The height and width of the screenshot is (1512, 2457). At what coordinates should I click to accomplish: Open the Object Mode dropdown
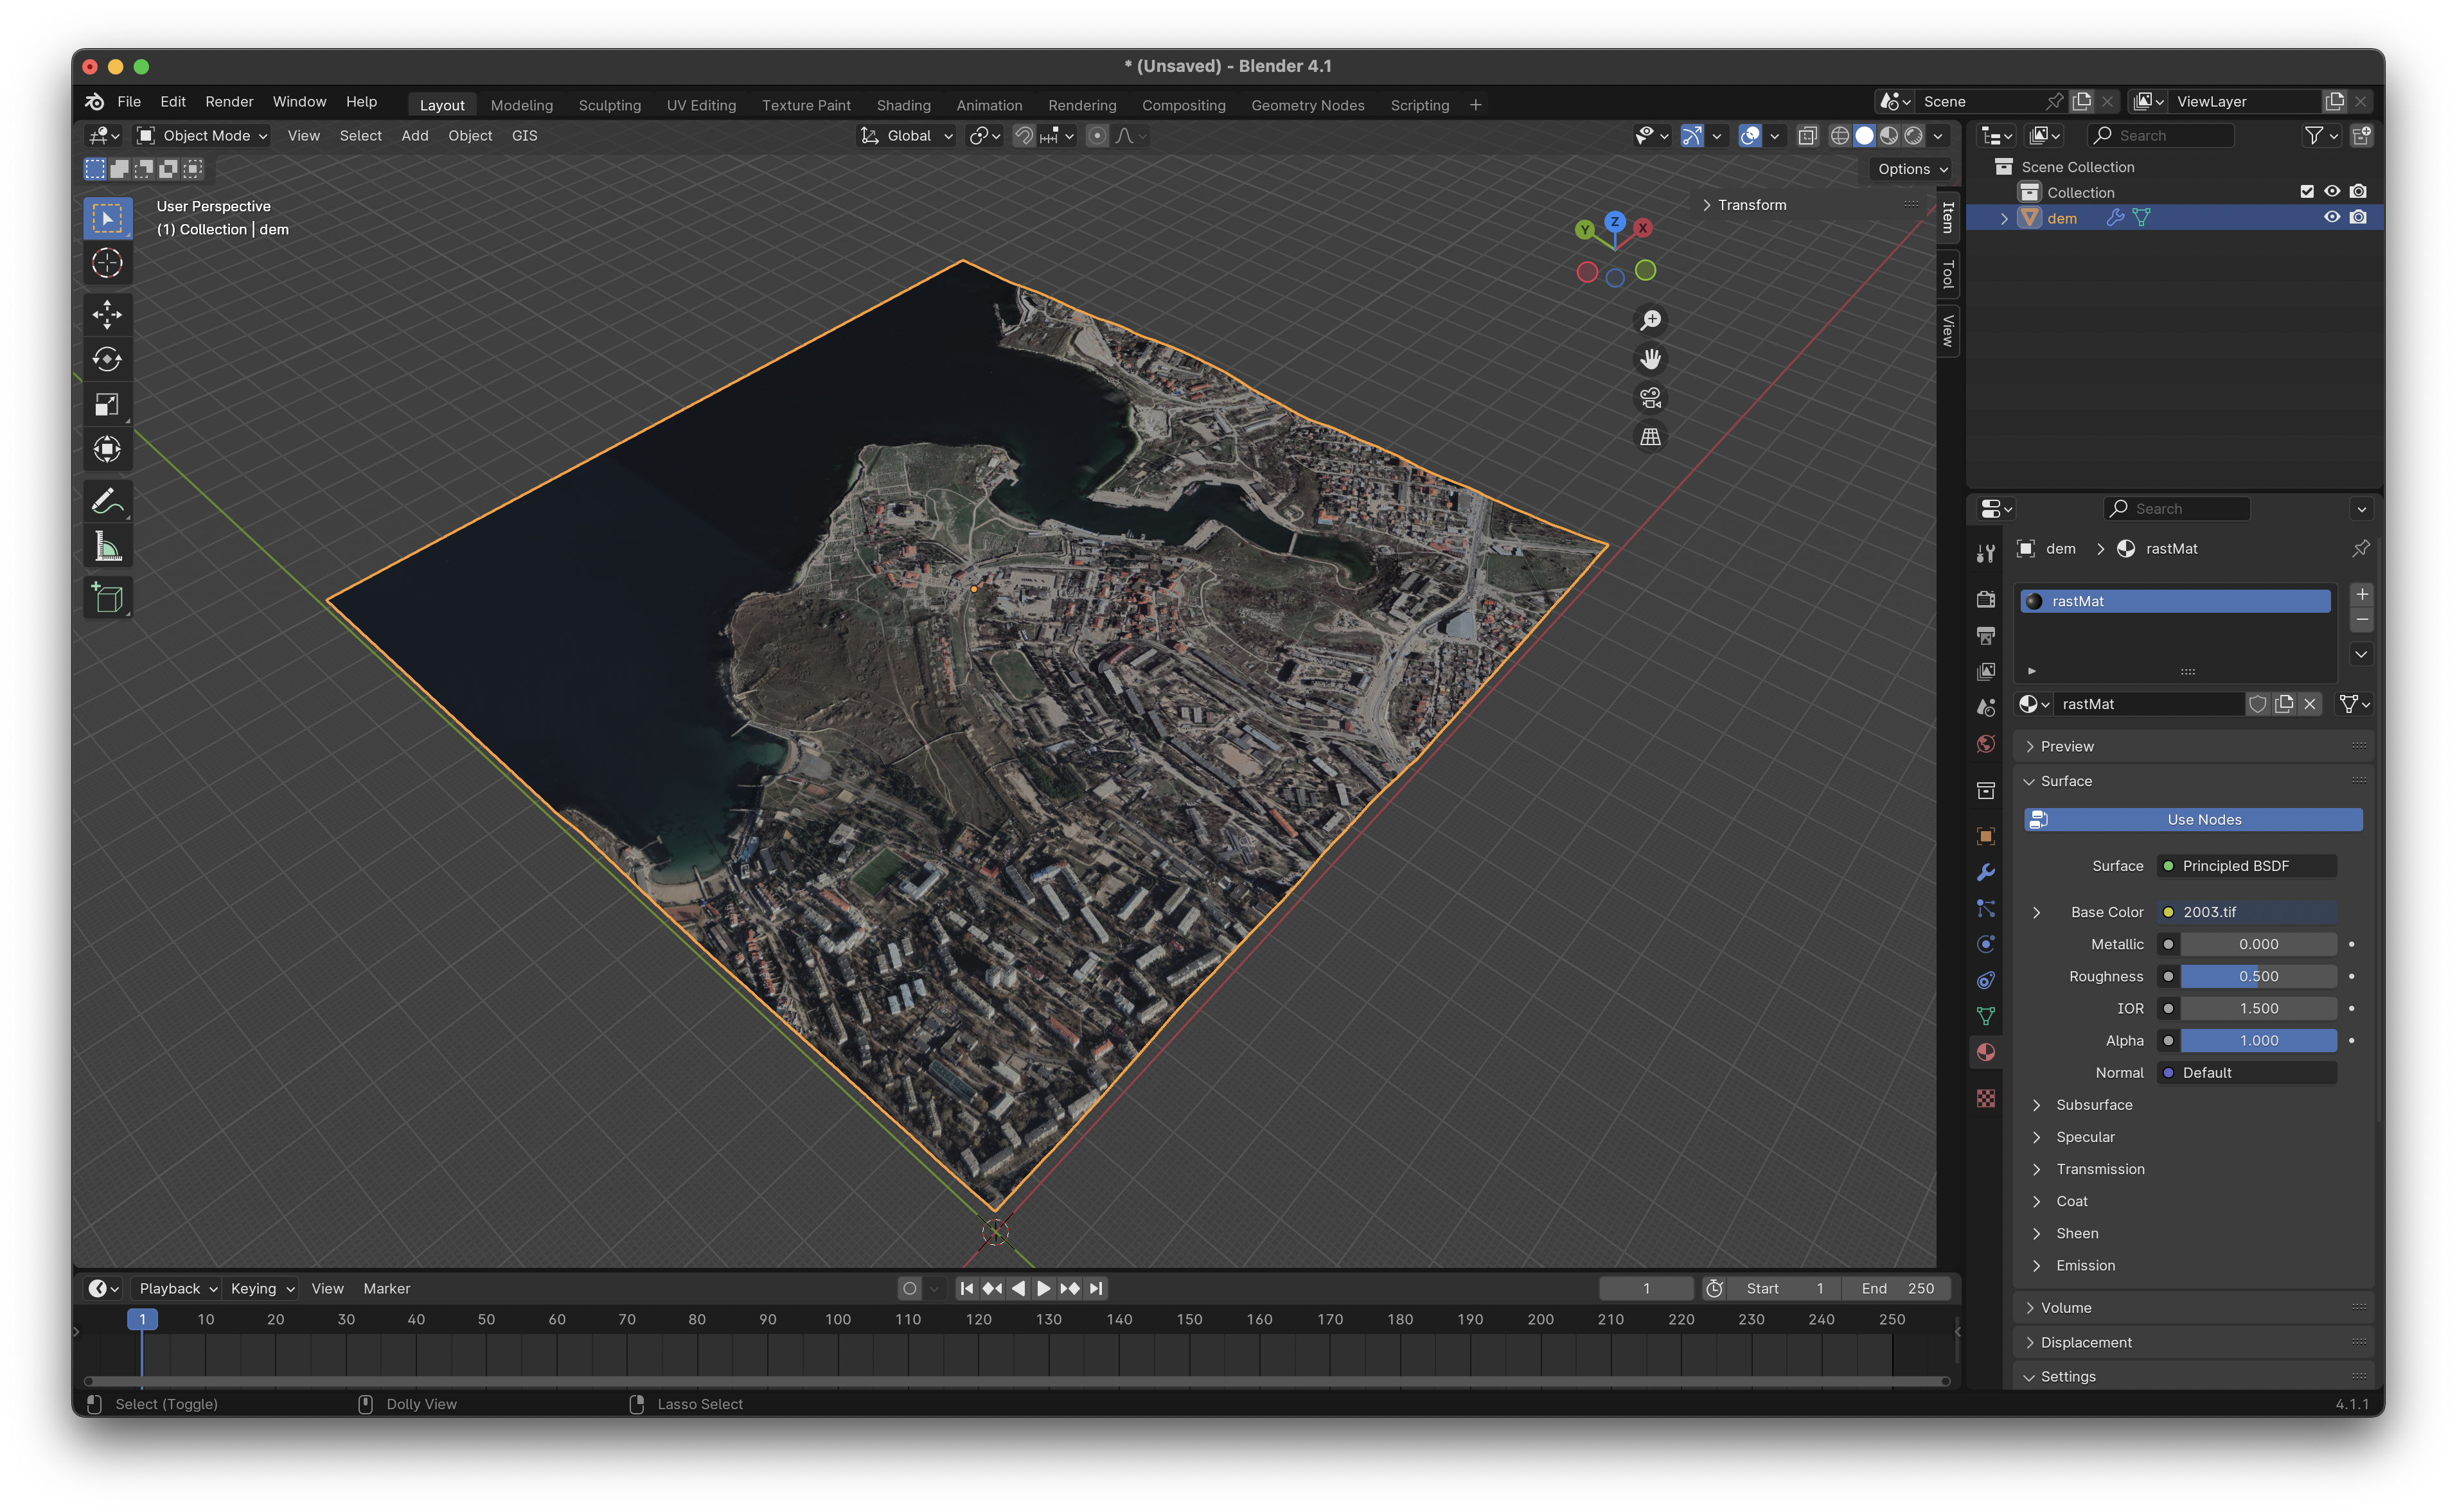(x=202, y=136)
